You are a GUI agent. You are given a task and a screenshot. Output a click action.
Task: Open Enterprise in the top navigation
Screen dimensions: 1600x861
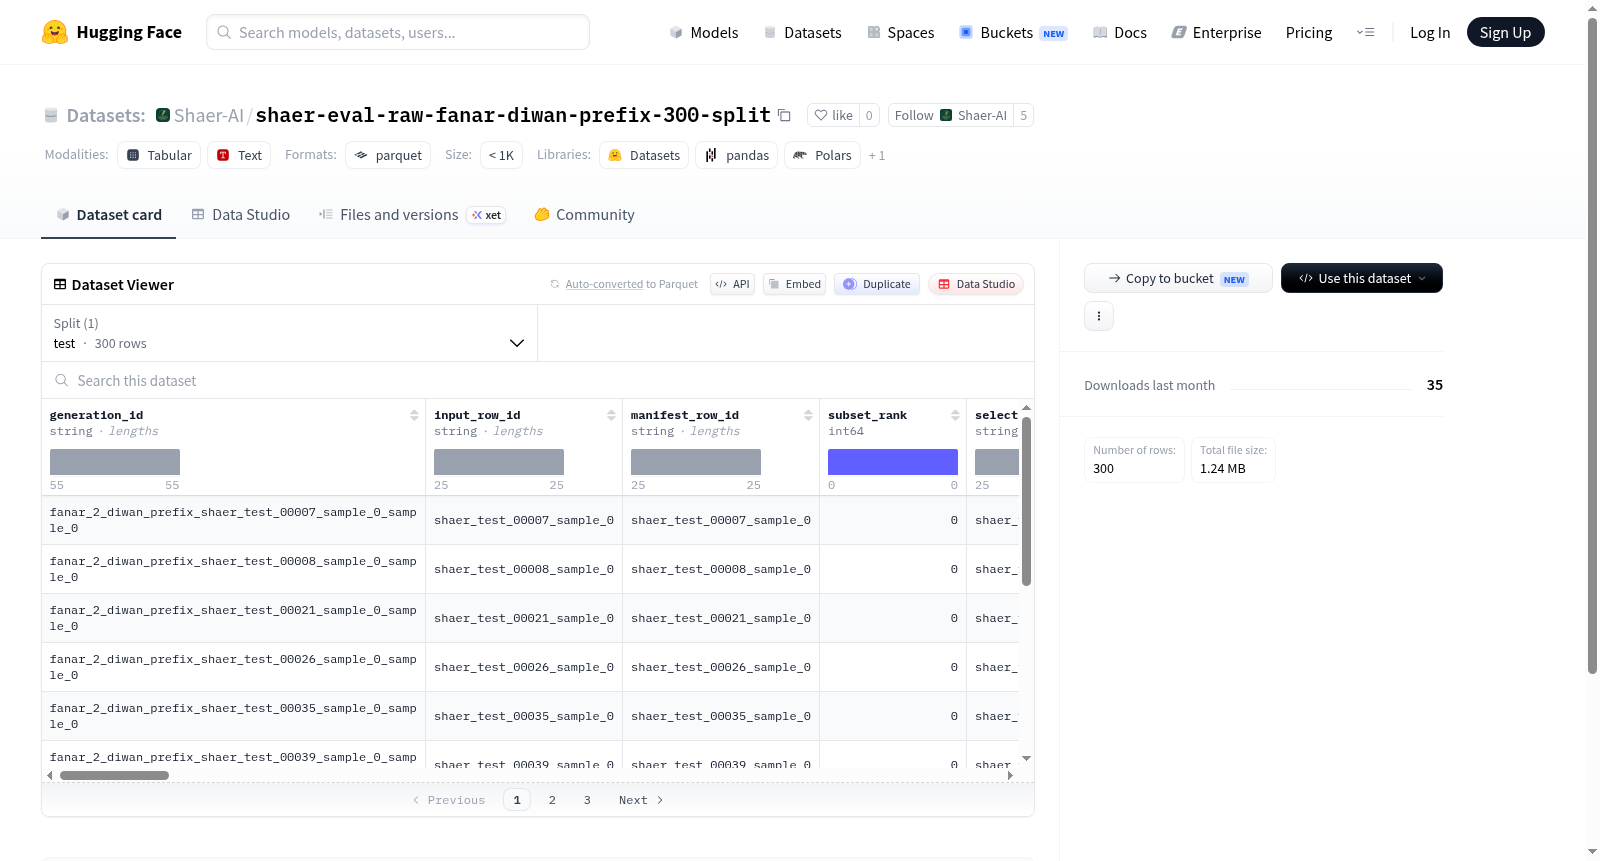[1216, 32]
